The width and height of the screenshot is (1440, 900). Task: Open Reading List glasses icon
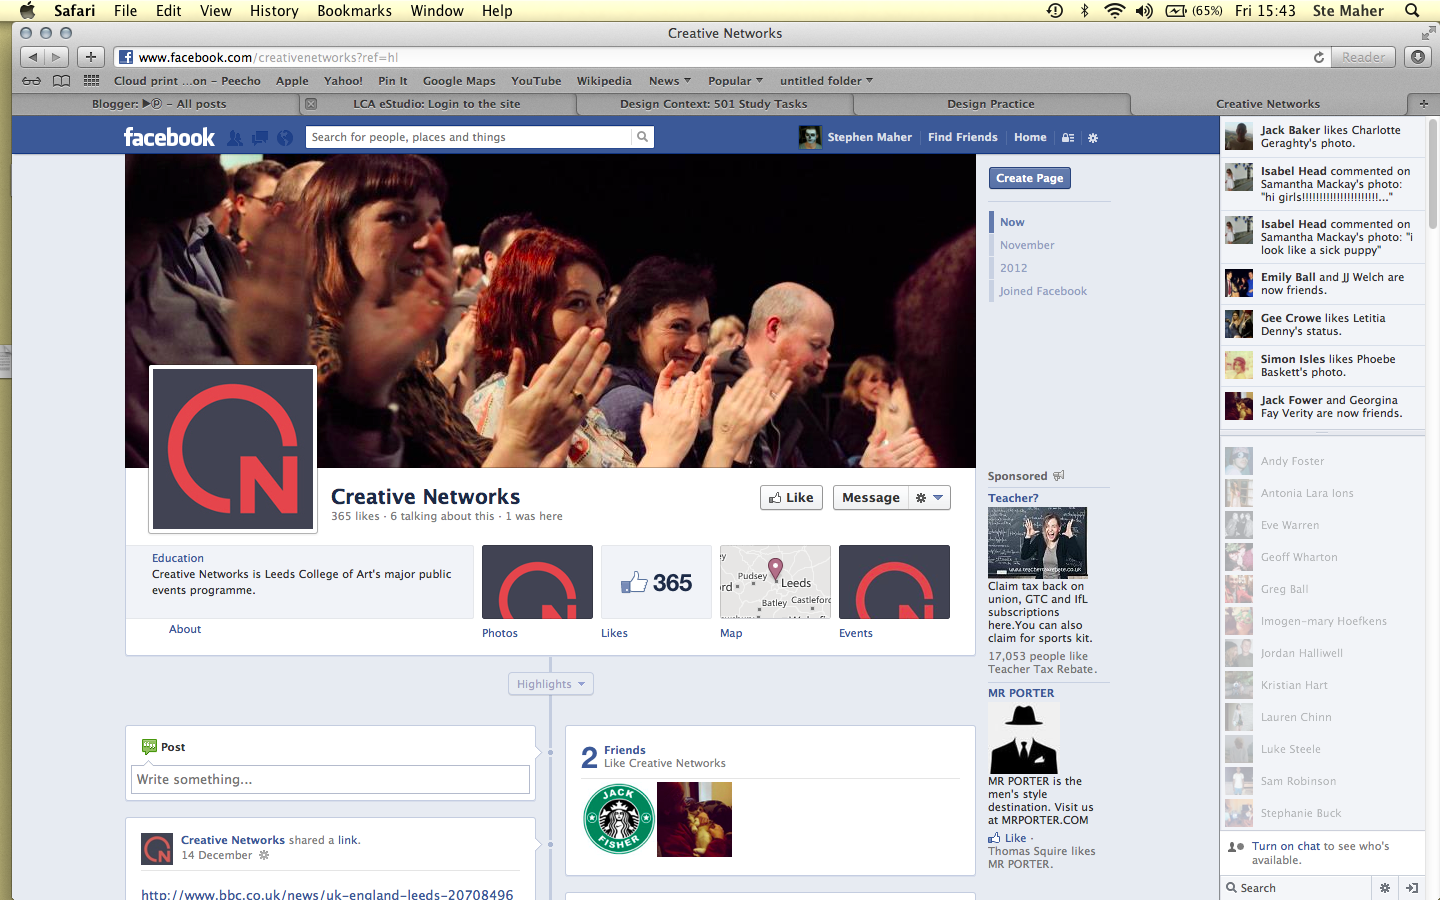pos(32,81)
